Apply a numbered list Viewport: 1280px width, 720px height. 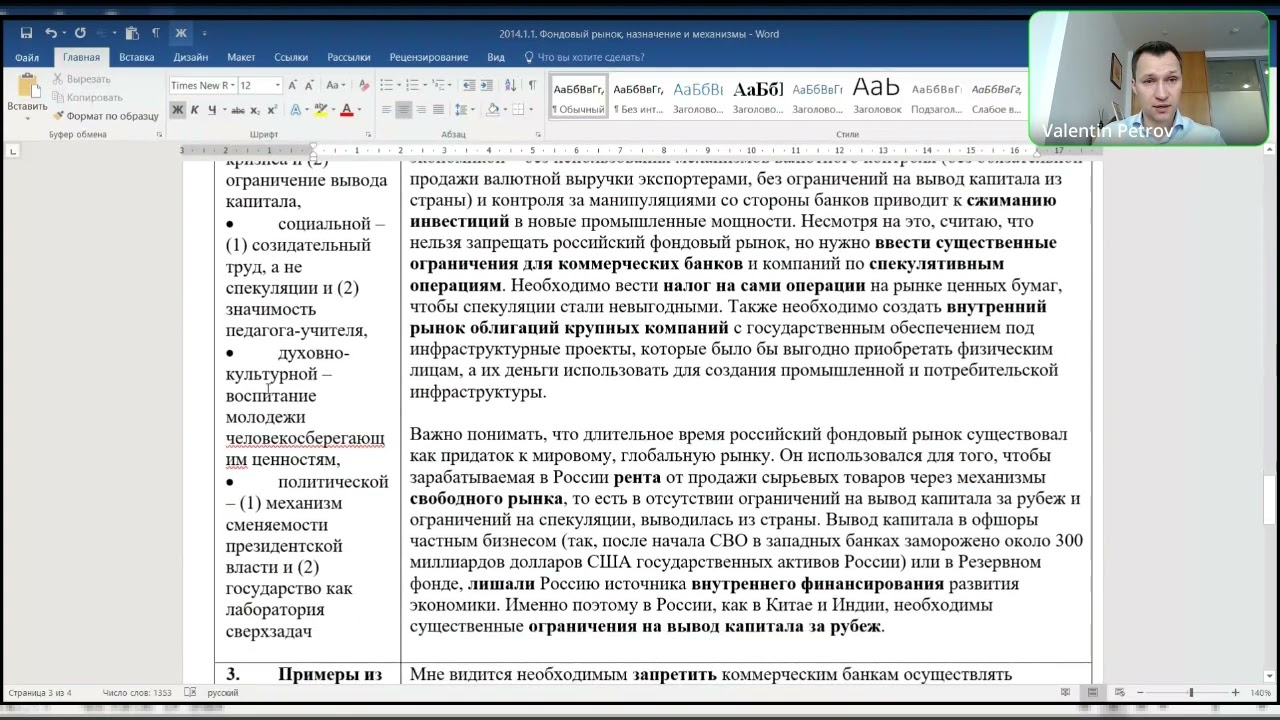click(412, 85)
